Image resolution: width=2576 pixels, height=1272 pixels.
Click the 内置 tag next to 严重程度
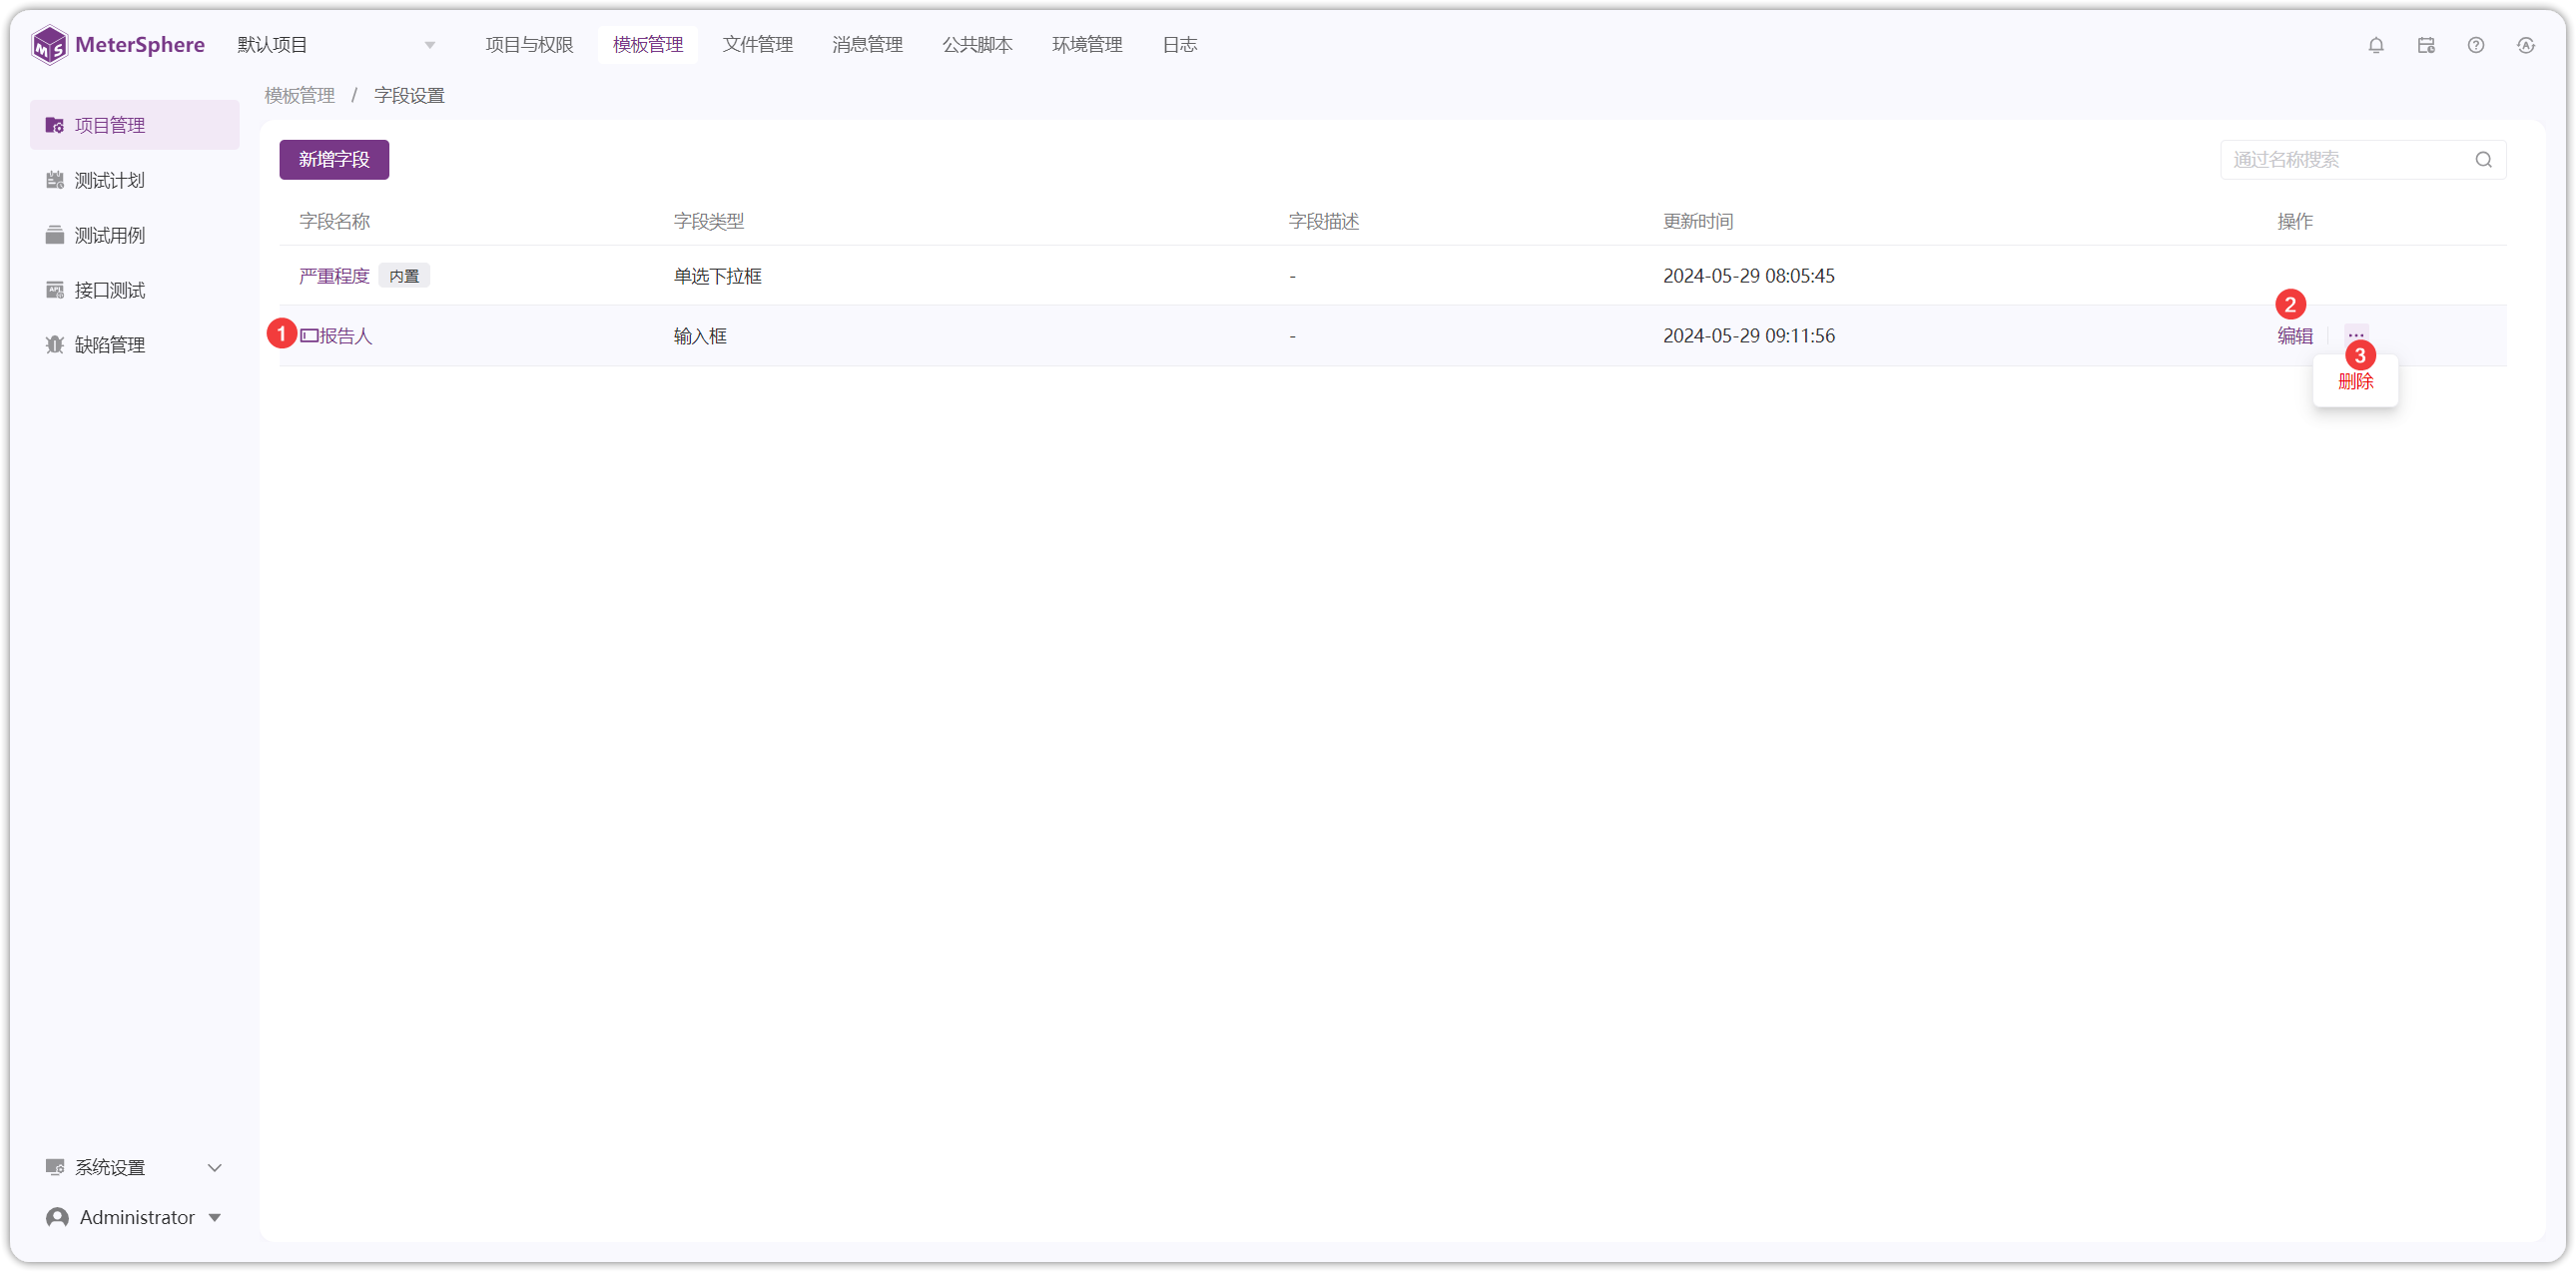[x=404, y=276]
